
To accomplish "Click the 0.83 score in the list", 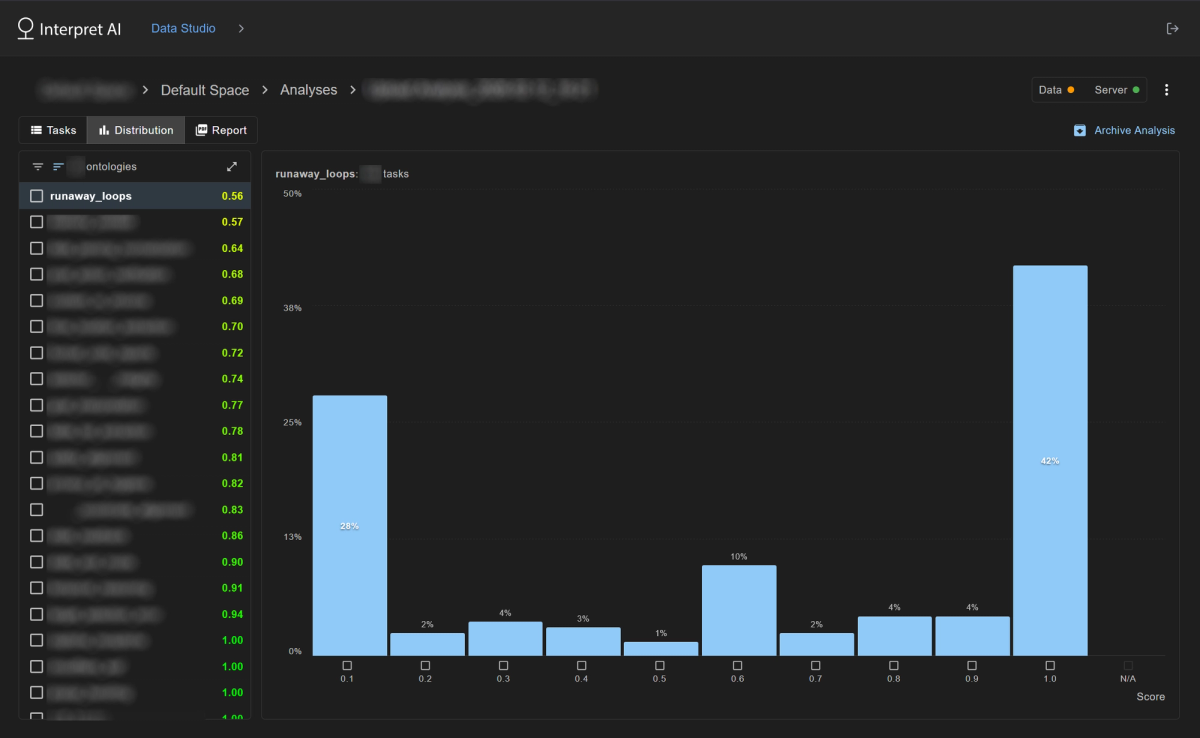I will click(x=232, y=510).
